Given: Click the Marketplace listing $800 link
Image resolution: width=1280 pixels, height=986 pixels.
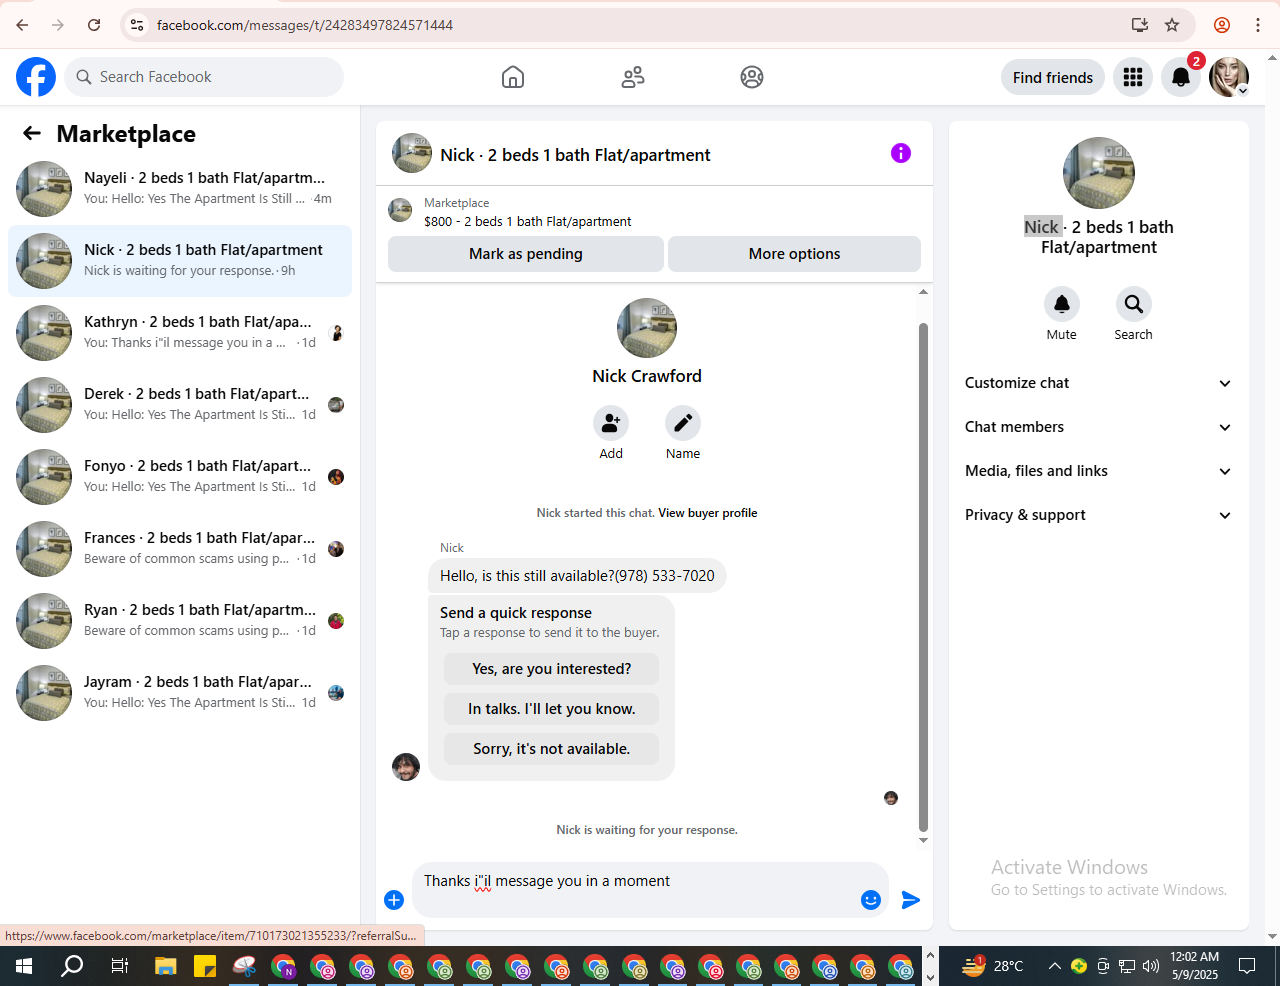Looking at the screenshot, I should pyautogui.click(x=528, y=221).
